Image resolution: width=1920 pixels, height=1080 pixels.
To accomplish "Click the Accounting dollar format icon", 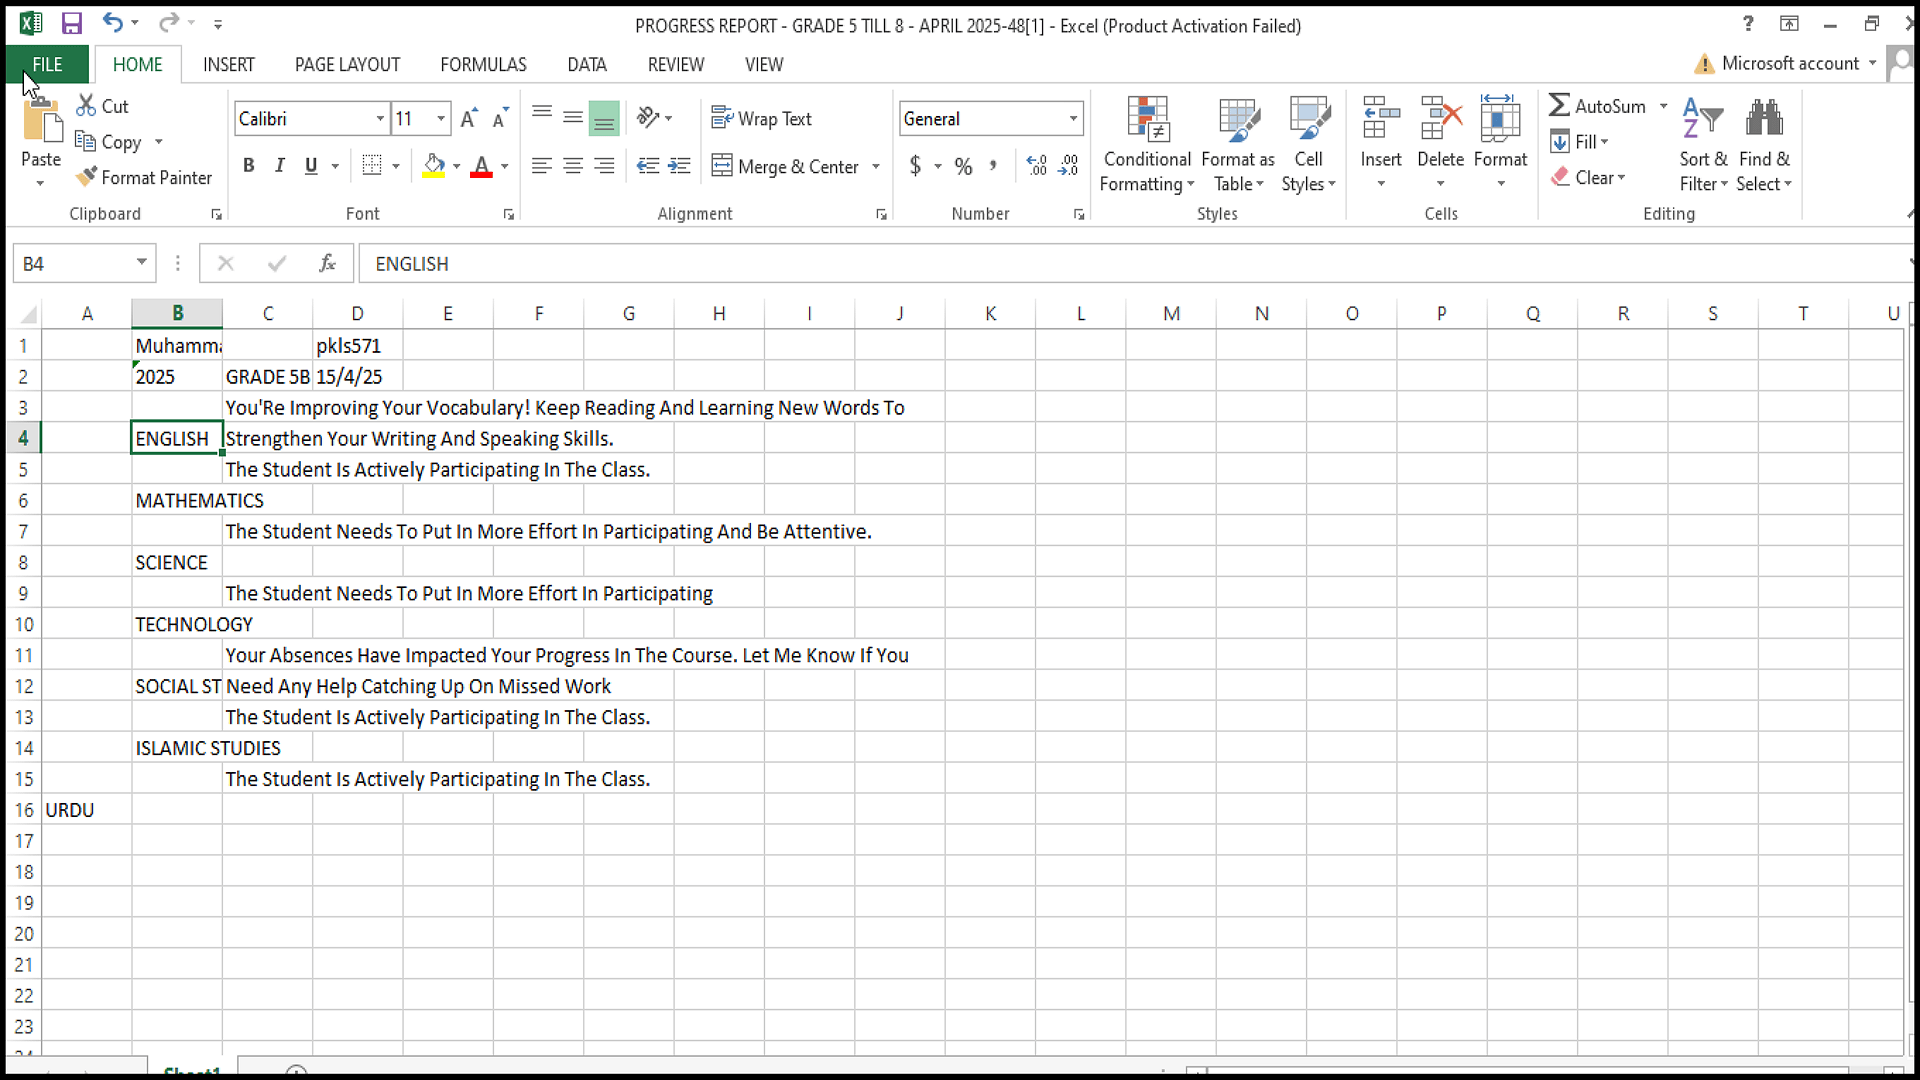I will tap(915, 165).
